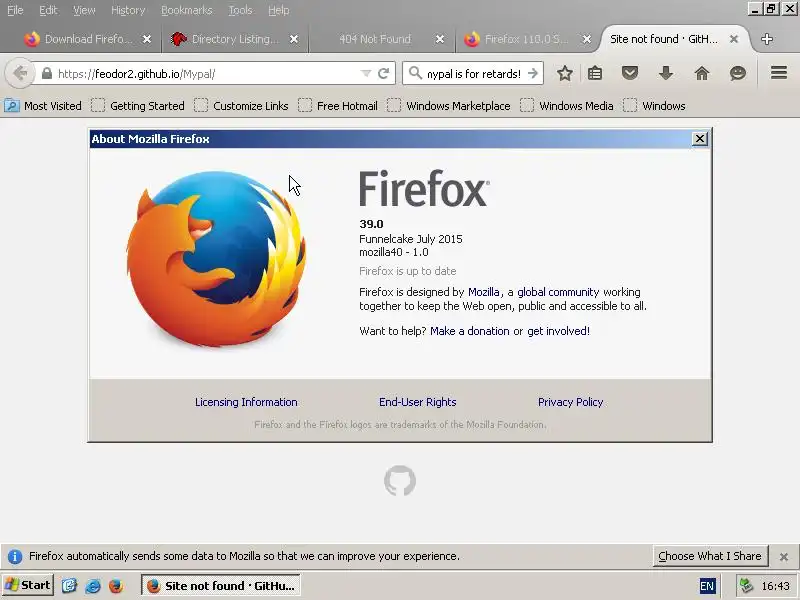
Task: Dismiss the data sharing notification bar
Action: (x=784, y=557)
